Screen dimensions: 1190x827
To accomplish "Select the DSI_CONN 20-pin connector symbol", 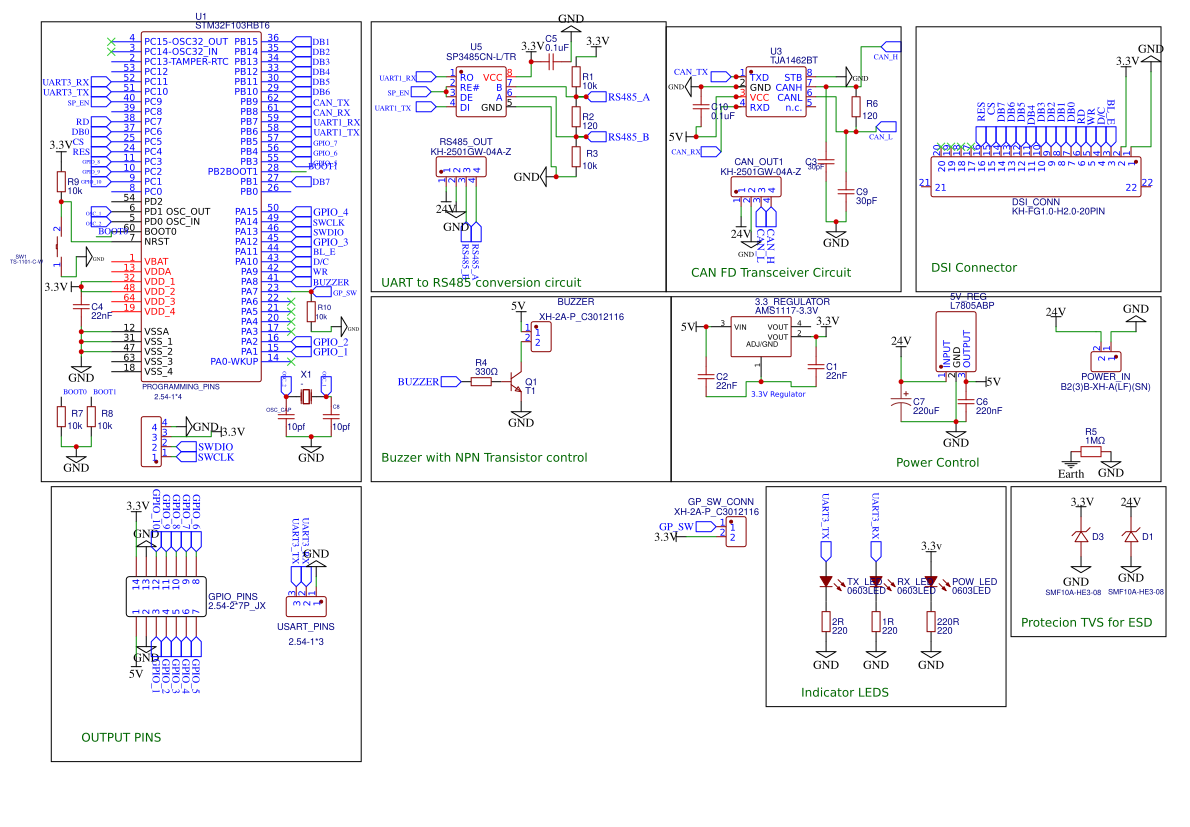I will pos(1035,178).
